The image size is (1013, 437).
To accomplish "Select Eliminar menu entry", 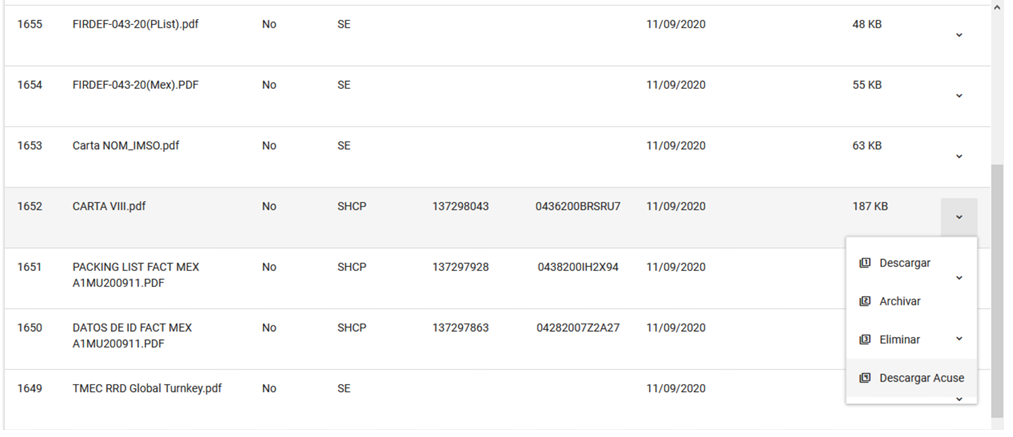I will pos(899,339).
